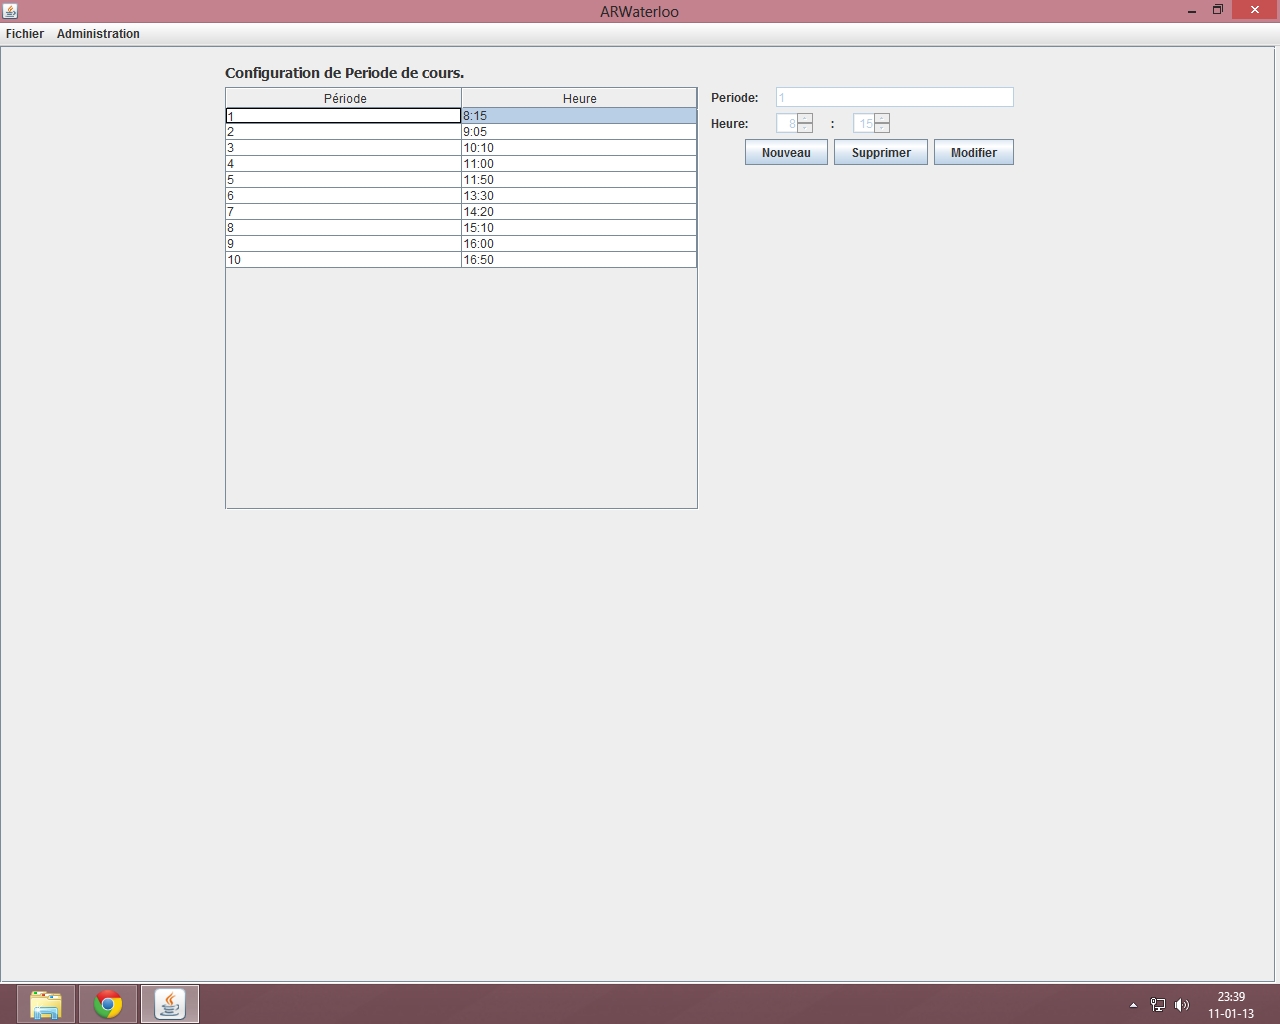1280x1024 pixels.
Task: Click the network status tray icon
Action: [1158, 1005]
